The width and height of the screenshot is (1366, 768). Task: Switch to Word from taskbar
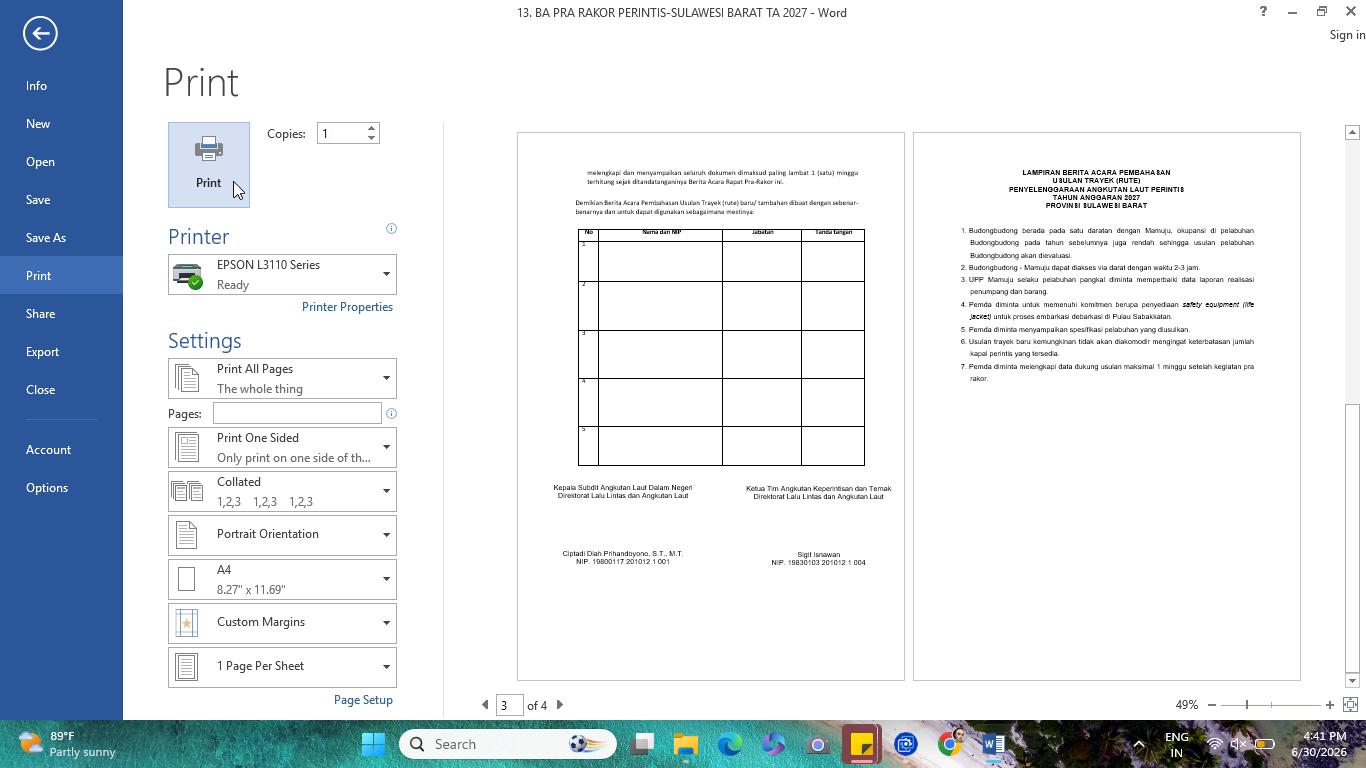tap(993, 744)
